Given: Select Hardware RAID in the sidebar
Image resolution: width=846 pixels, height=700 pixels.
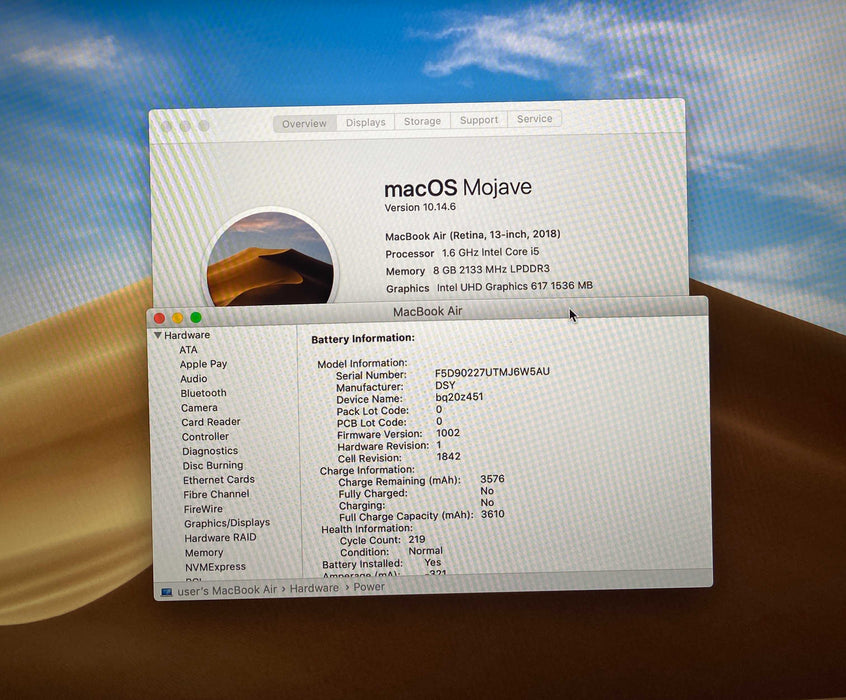Looking at the screenshot, I should [220, 538].
